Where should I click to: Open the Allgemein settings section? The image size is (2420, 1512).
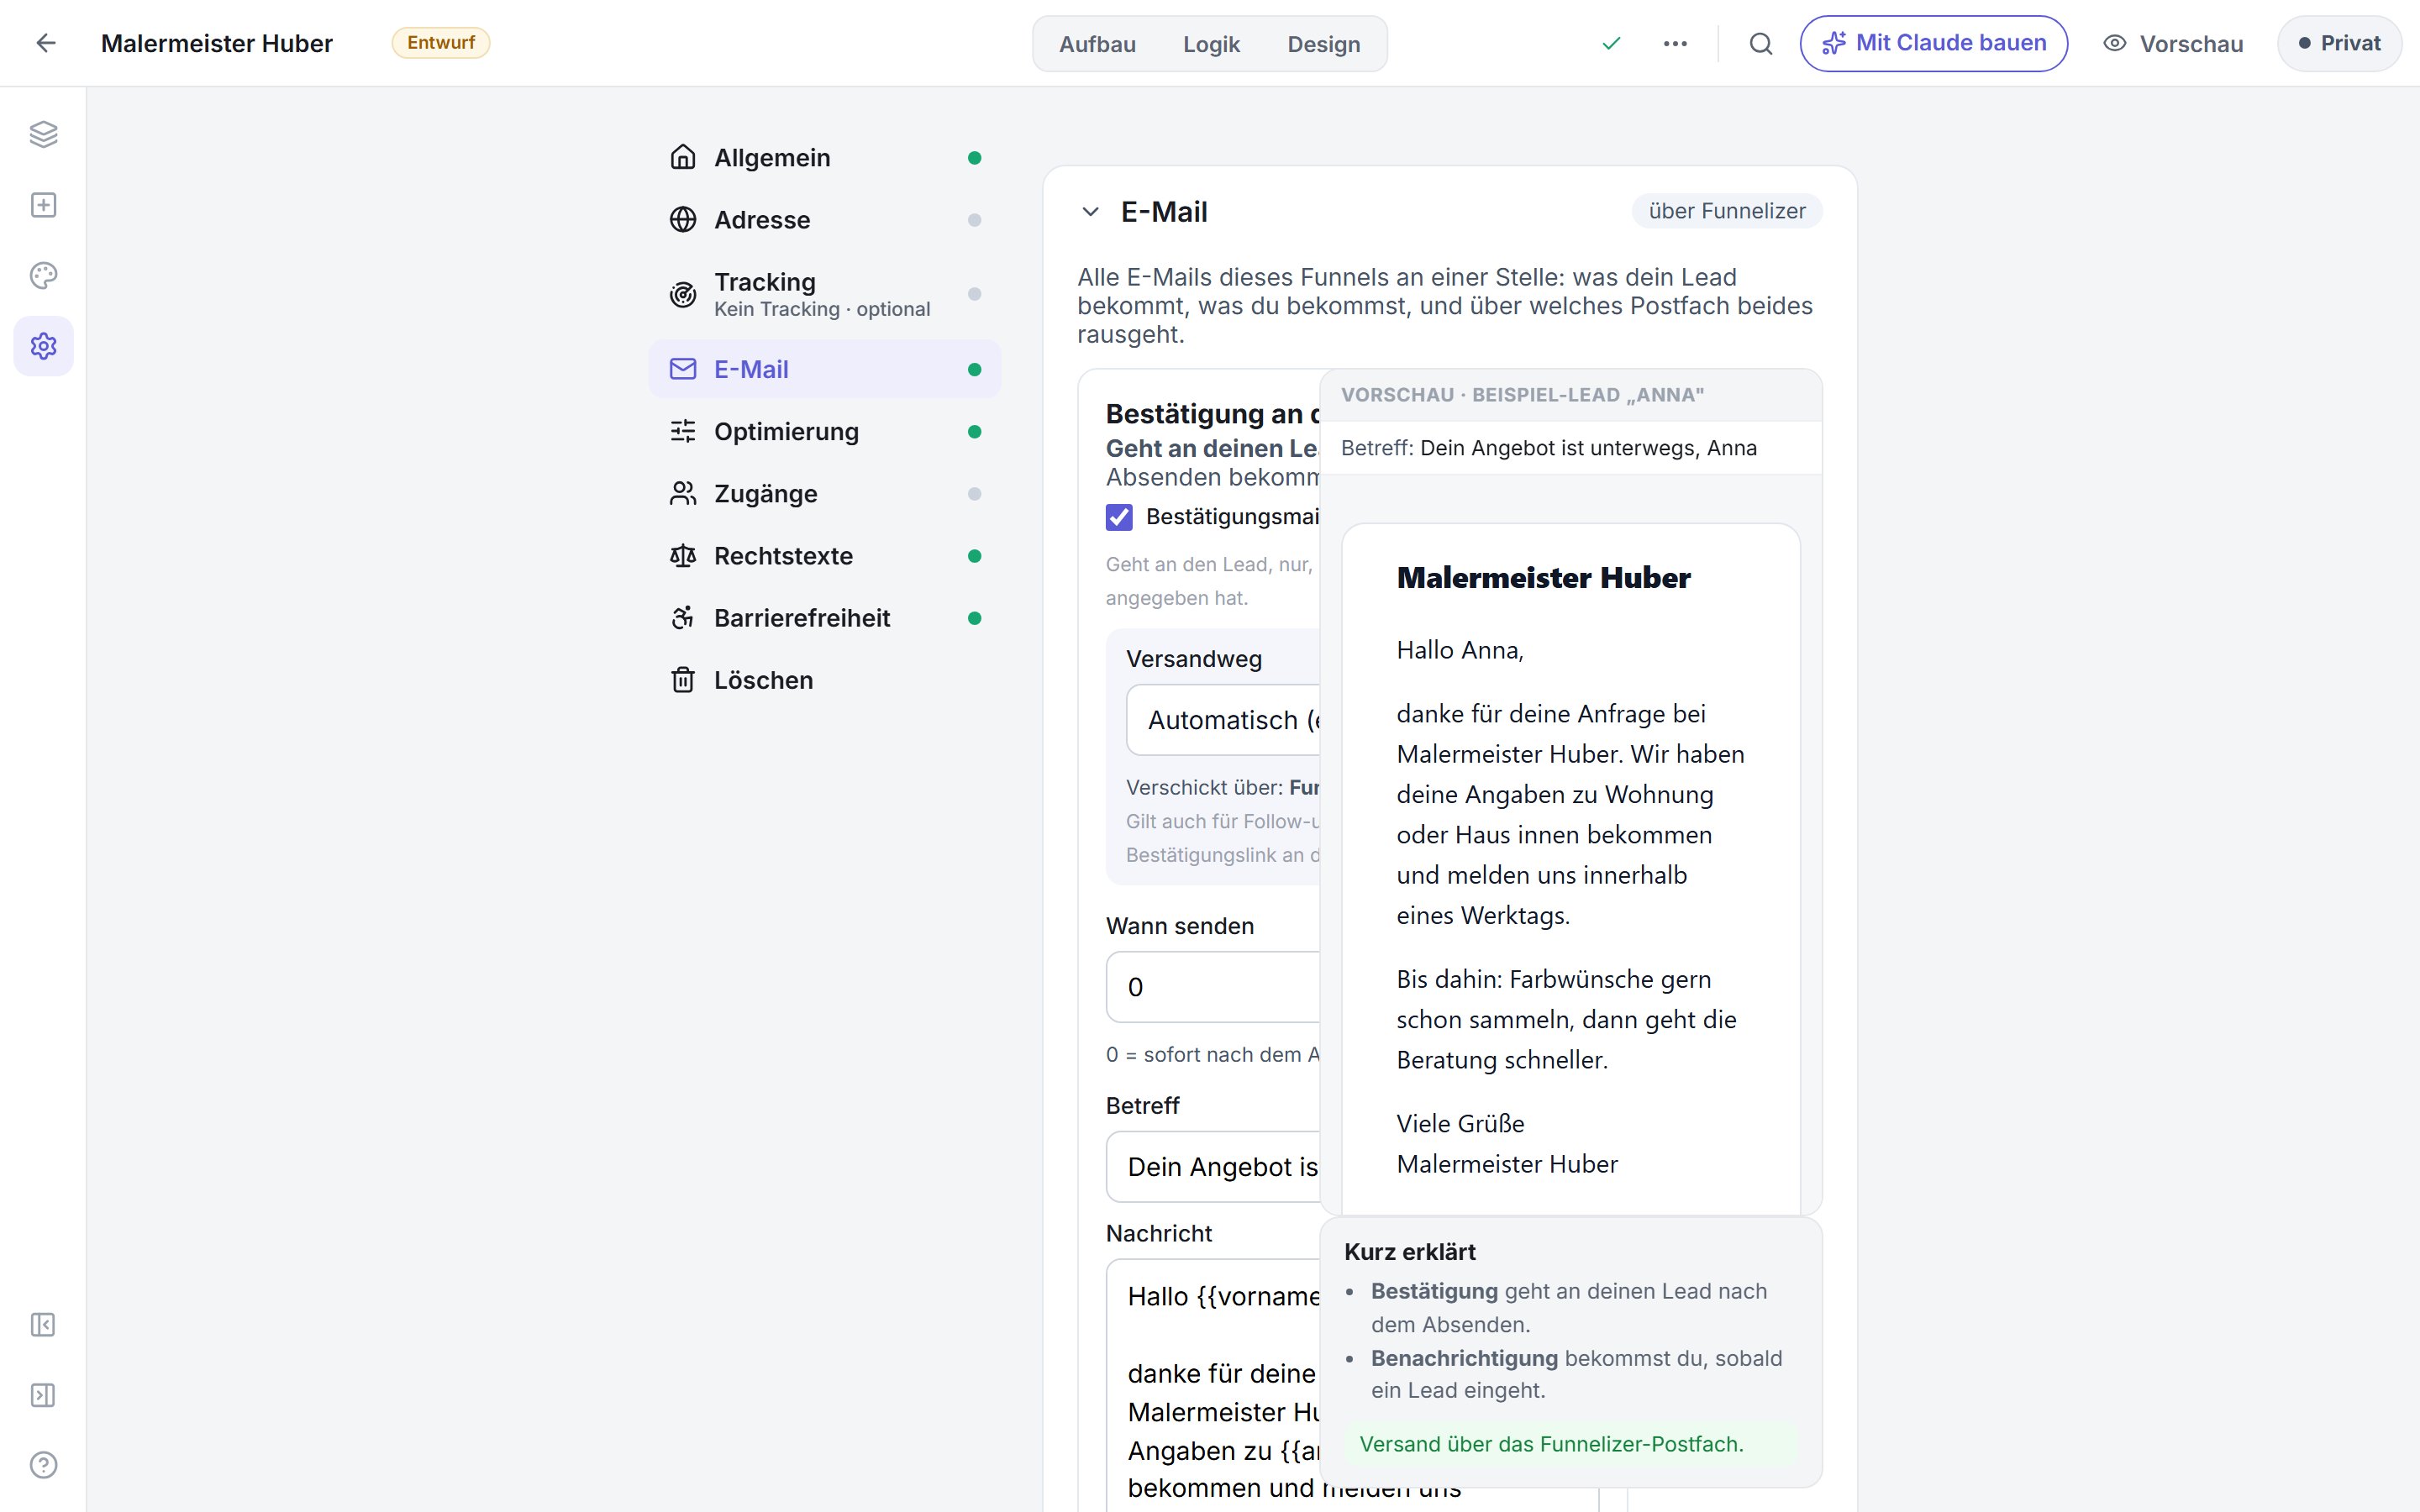tap(825, 157)
